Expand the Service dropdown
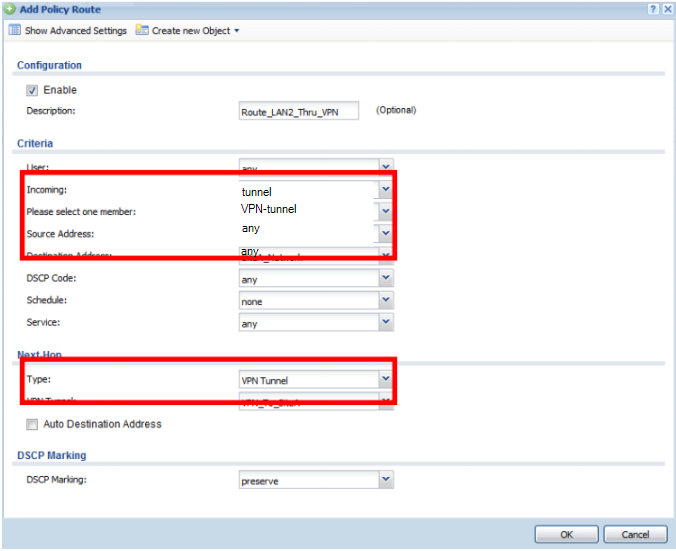 (x=385, y=323)
